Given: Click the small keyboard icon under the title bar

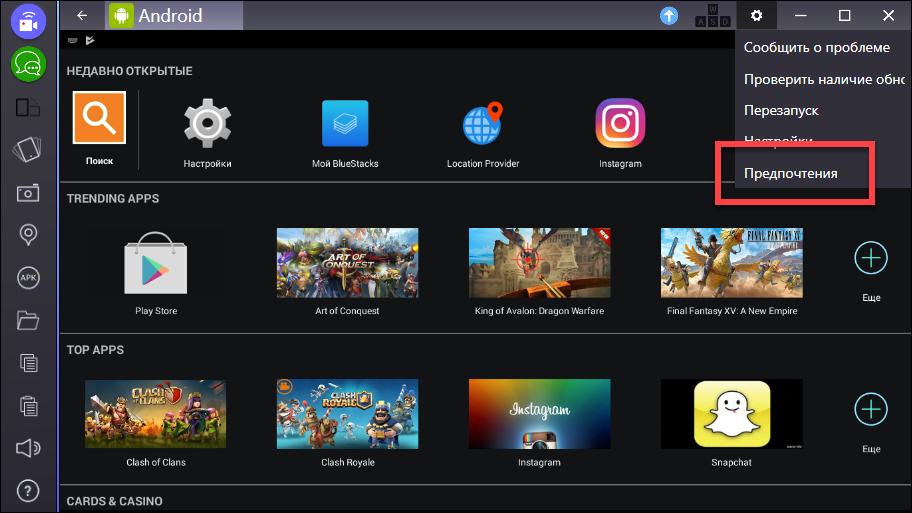Looking at the screenshot, I should [x=73, y=40].
